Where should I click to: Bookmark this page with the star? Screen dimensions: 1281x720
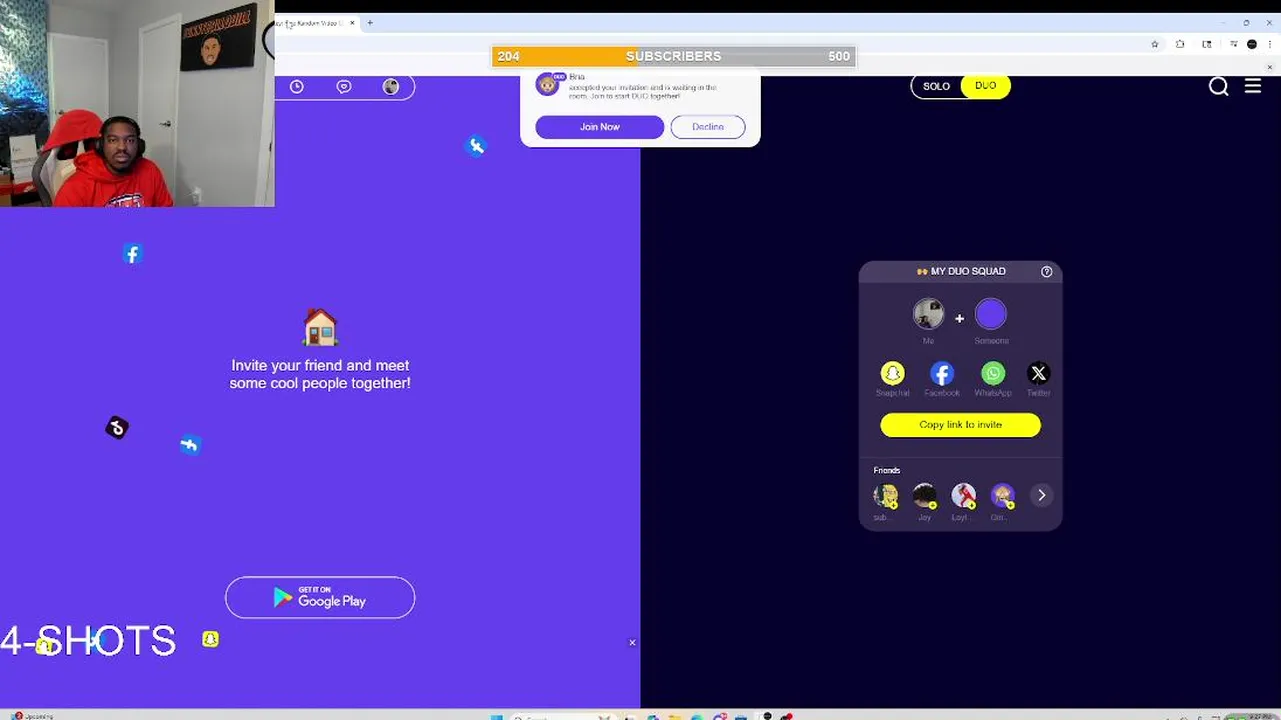point(1154,44)
